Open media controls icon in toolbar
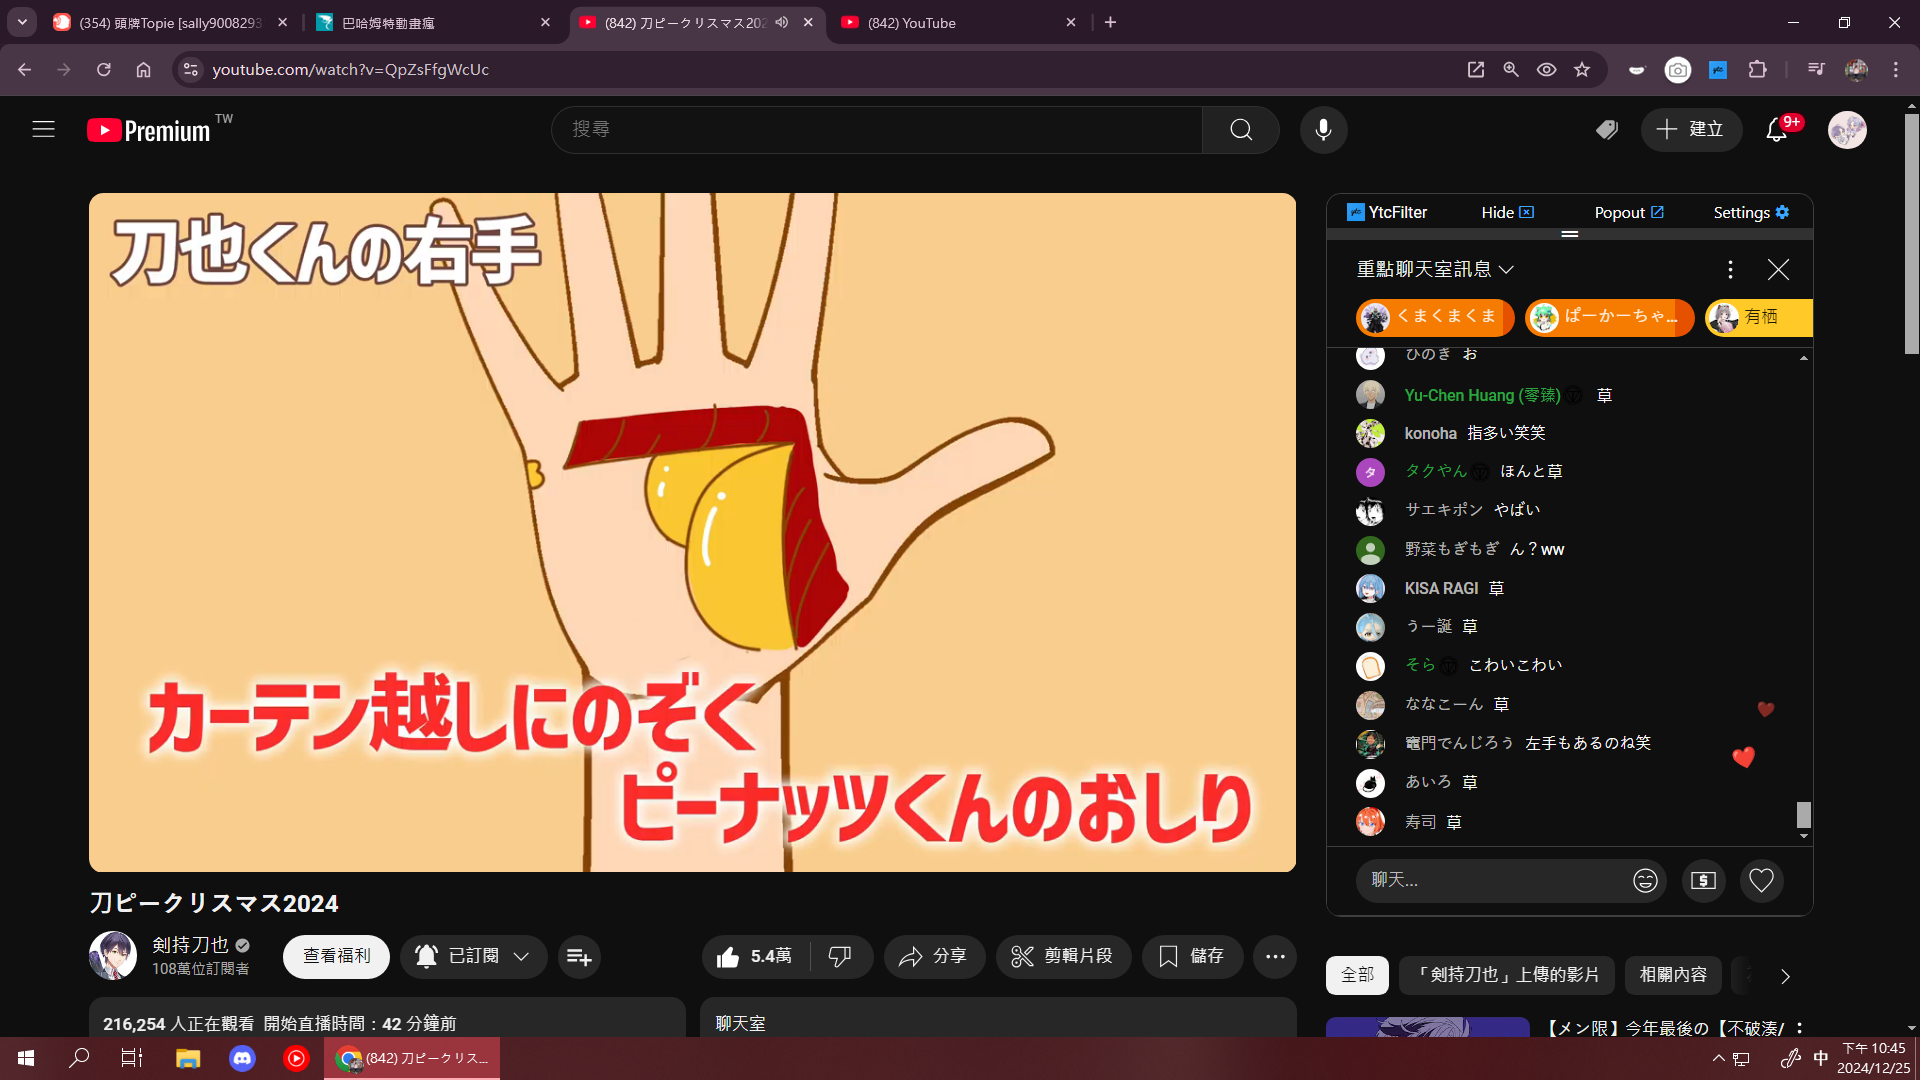Screen dimensions: 1920x1080 pyautogui.click(x=1816, y=69)
